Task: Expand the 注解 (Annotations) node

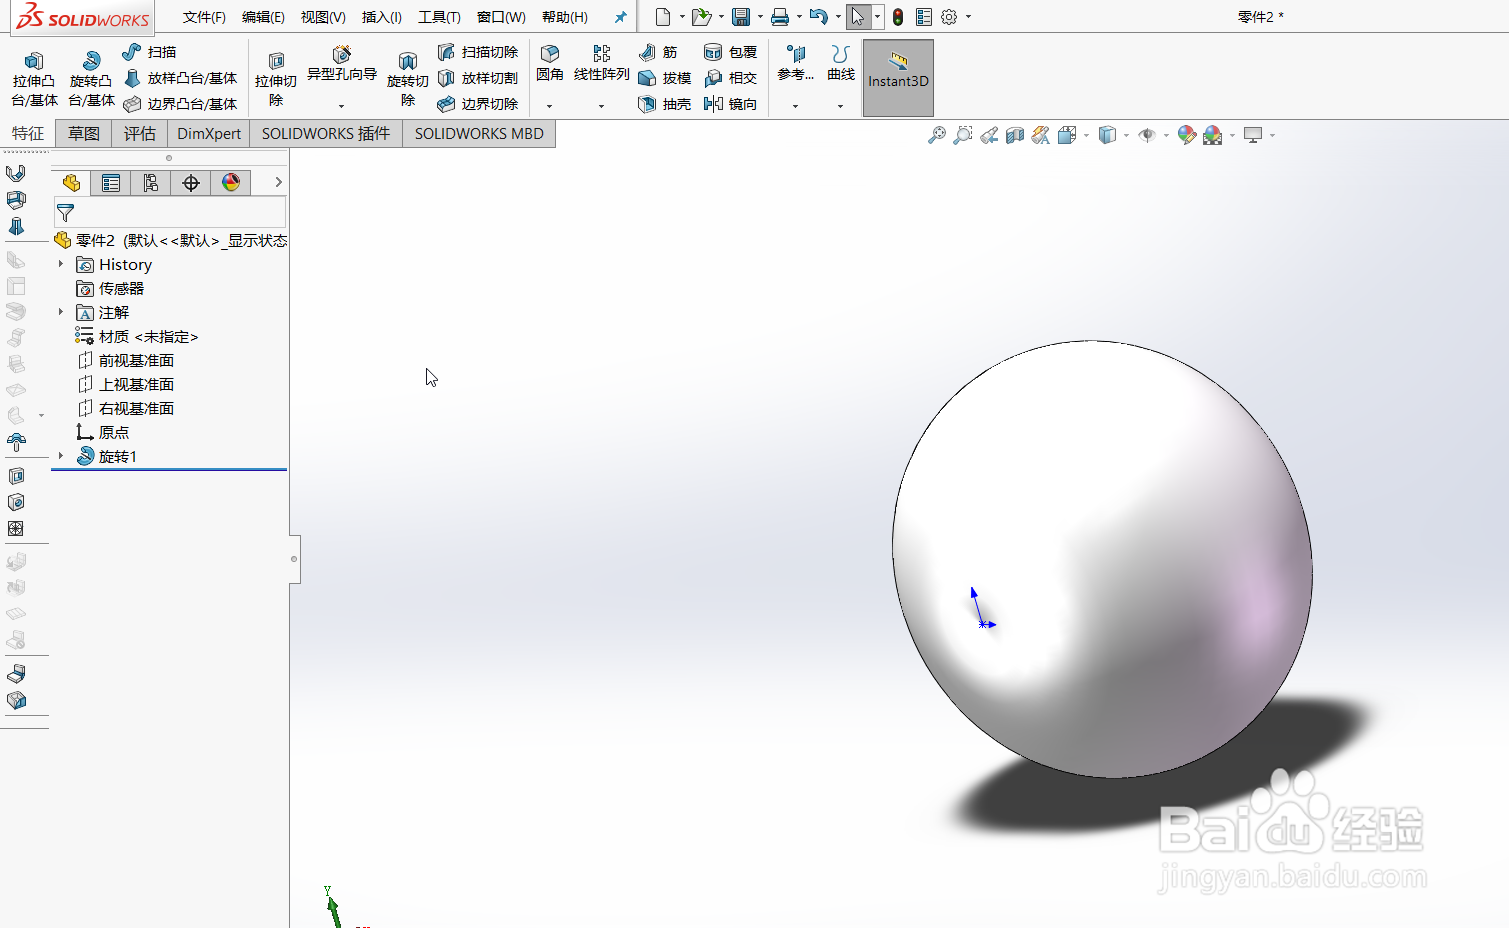Action: 61,312
